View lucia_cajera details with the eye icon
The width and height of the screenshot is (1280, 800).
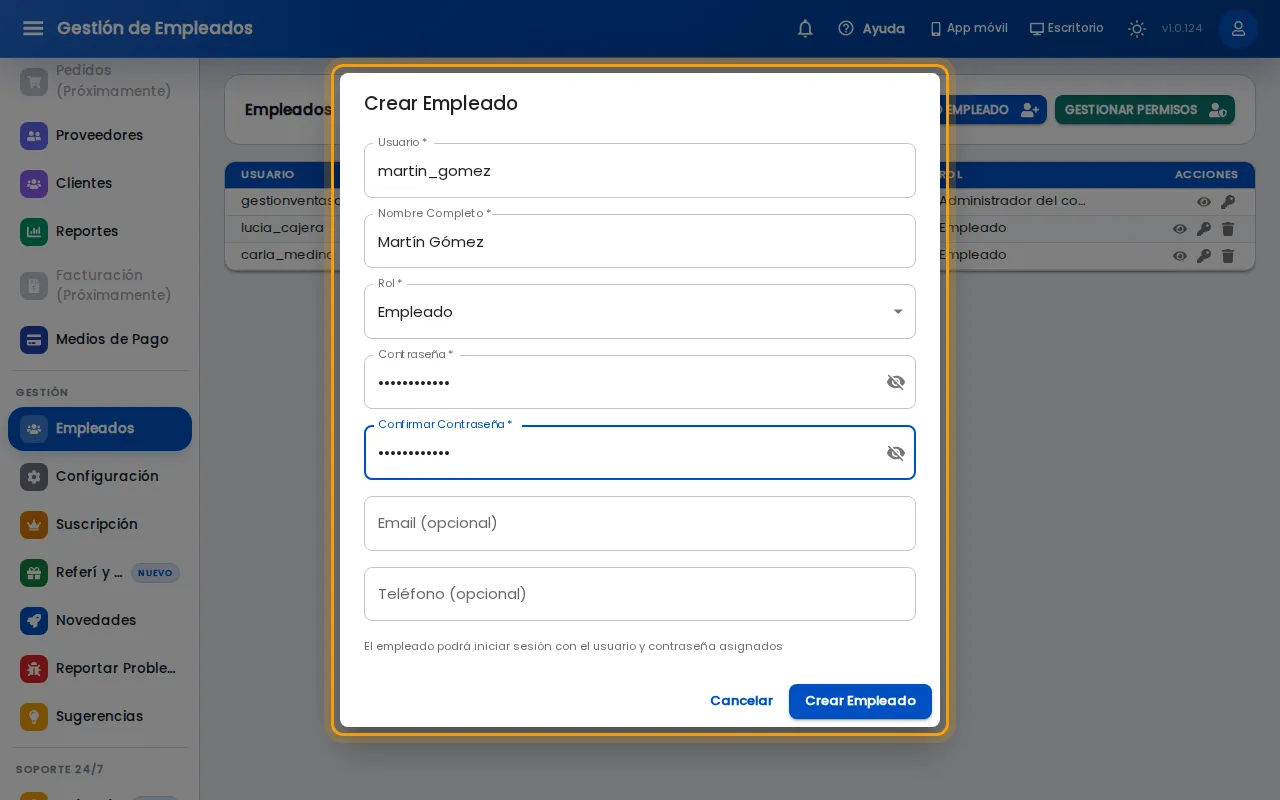(1180, 229)
